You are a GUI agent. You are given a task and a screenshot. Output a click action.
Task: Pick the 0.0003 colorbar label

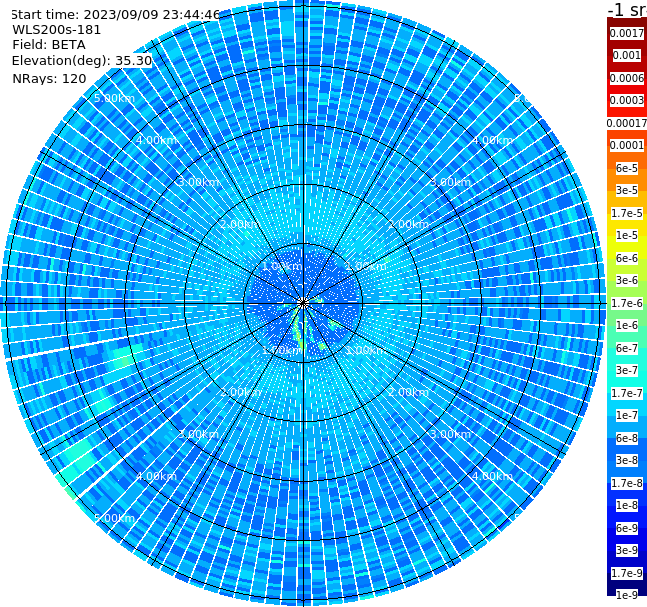(627, 100)
